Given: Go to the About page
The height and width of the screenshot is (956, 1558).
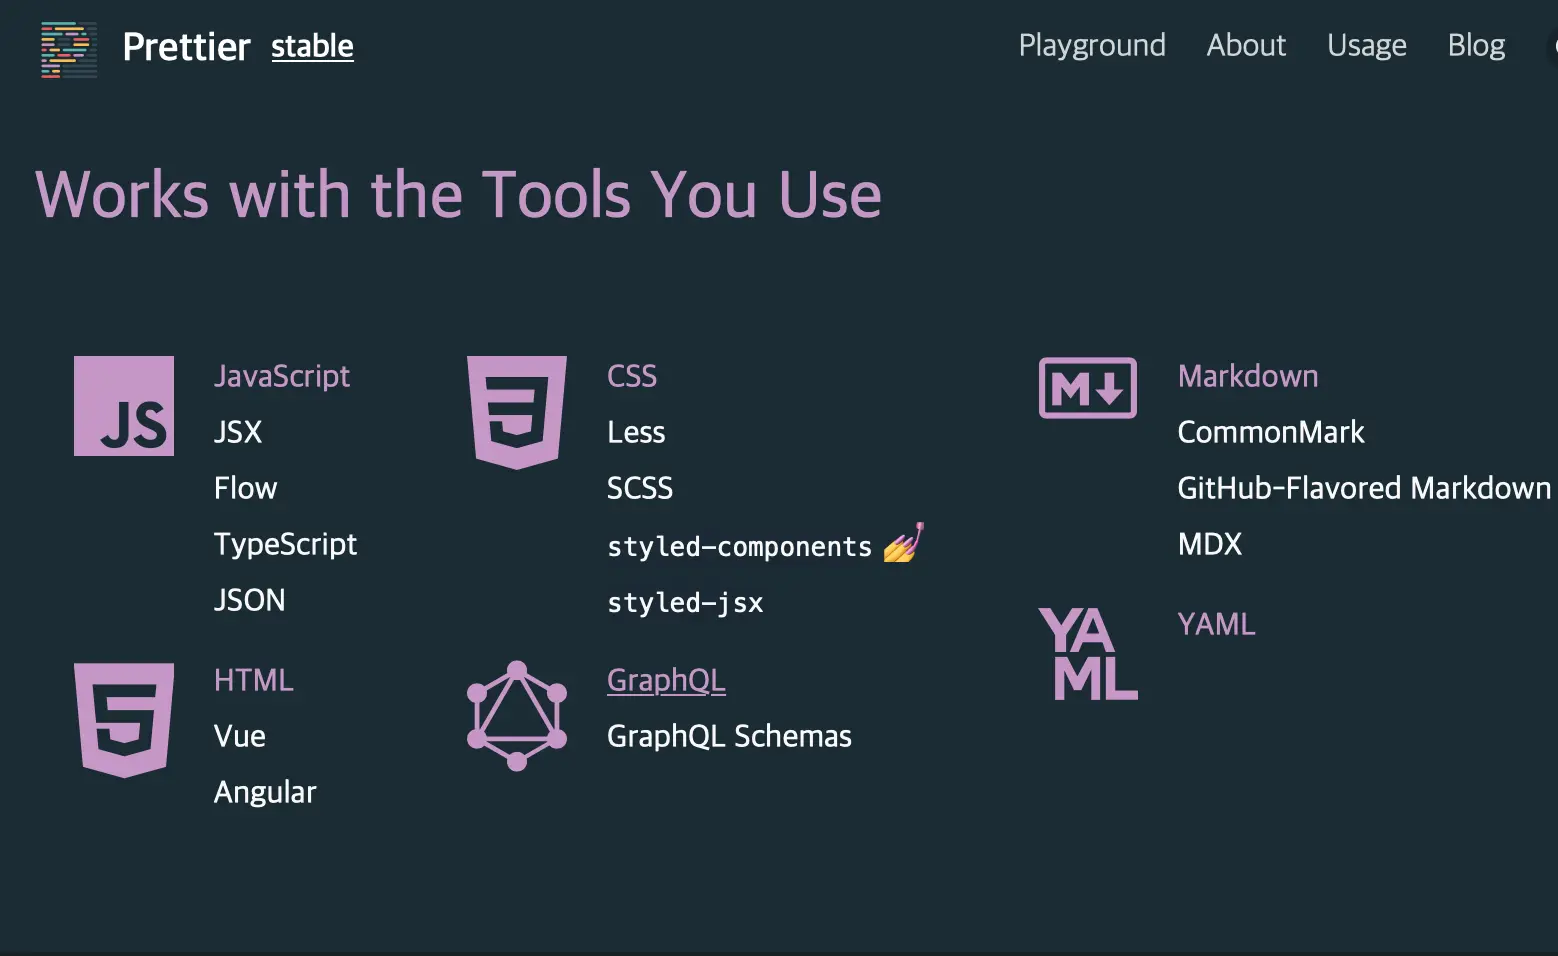Looking at the screenshot, I should 1246,46.
